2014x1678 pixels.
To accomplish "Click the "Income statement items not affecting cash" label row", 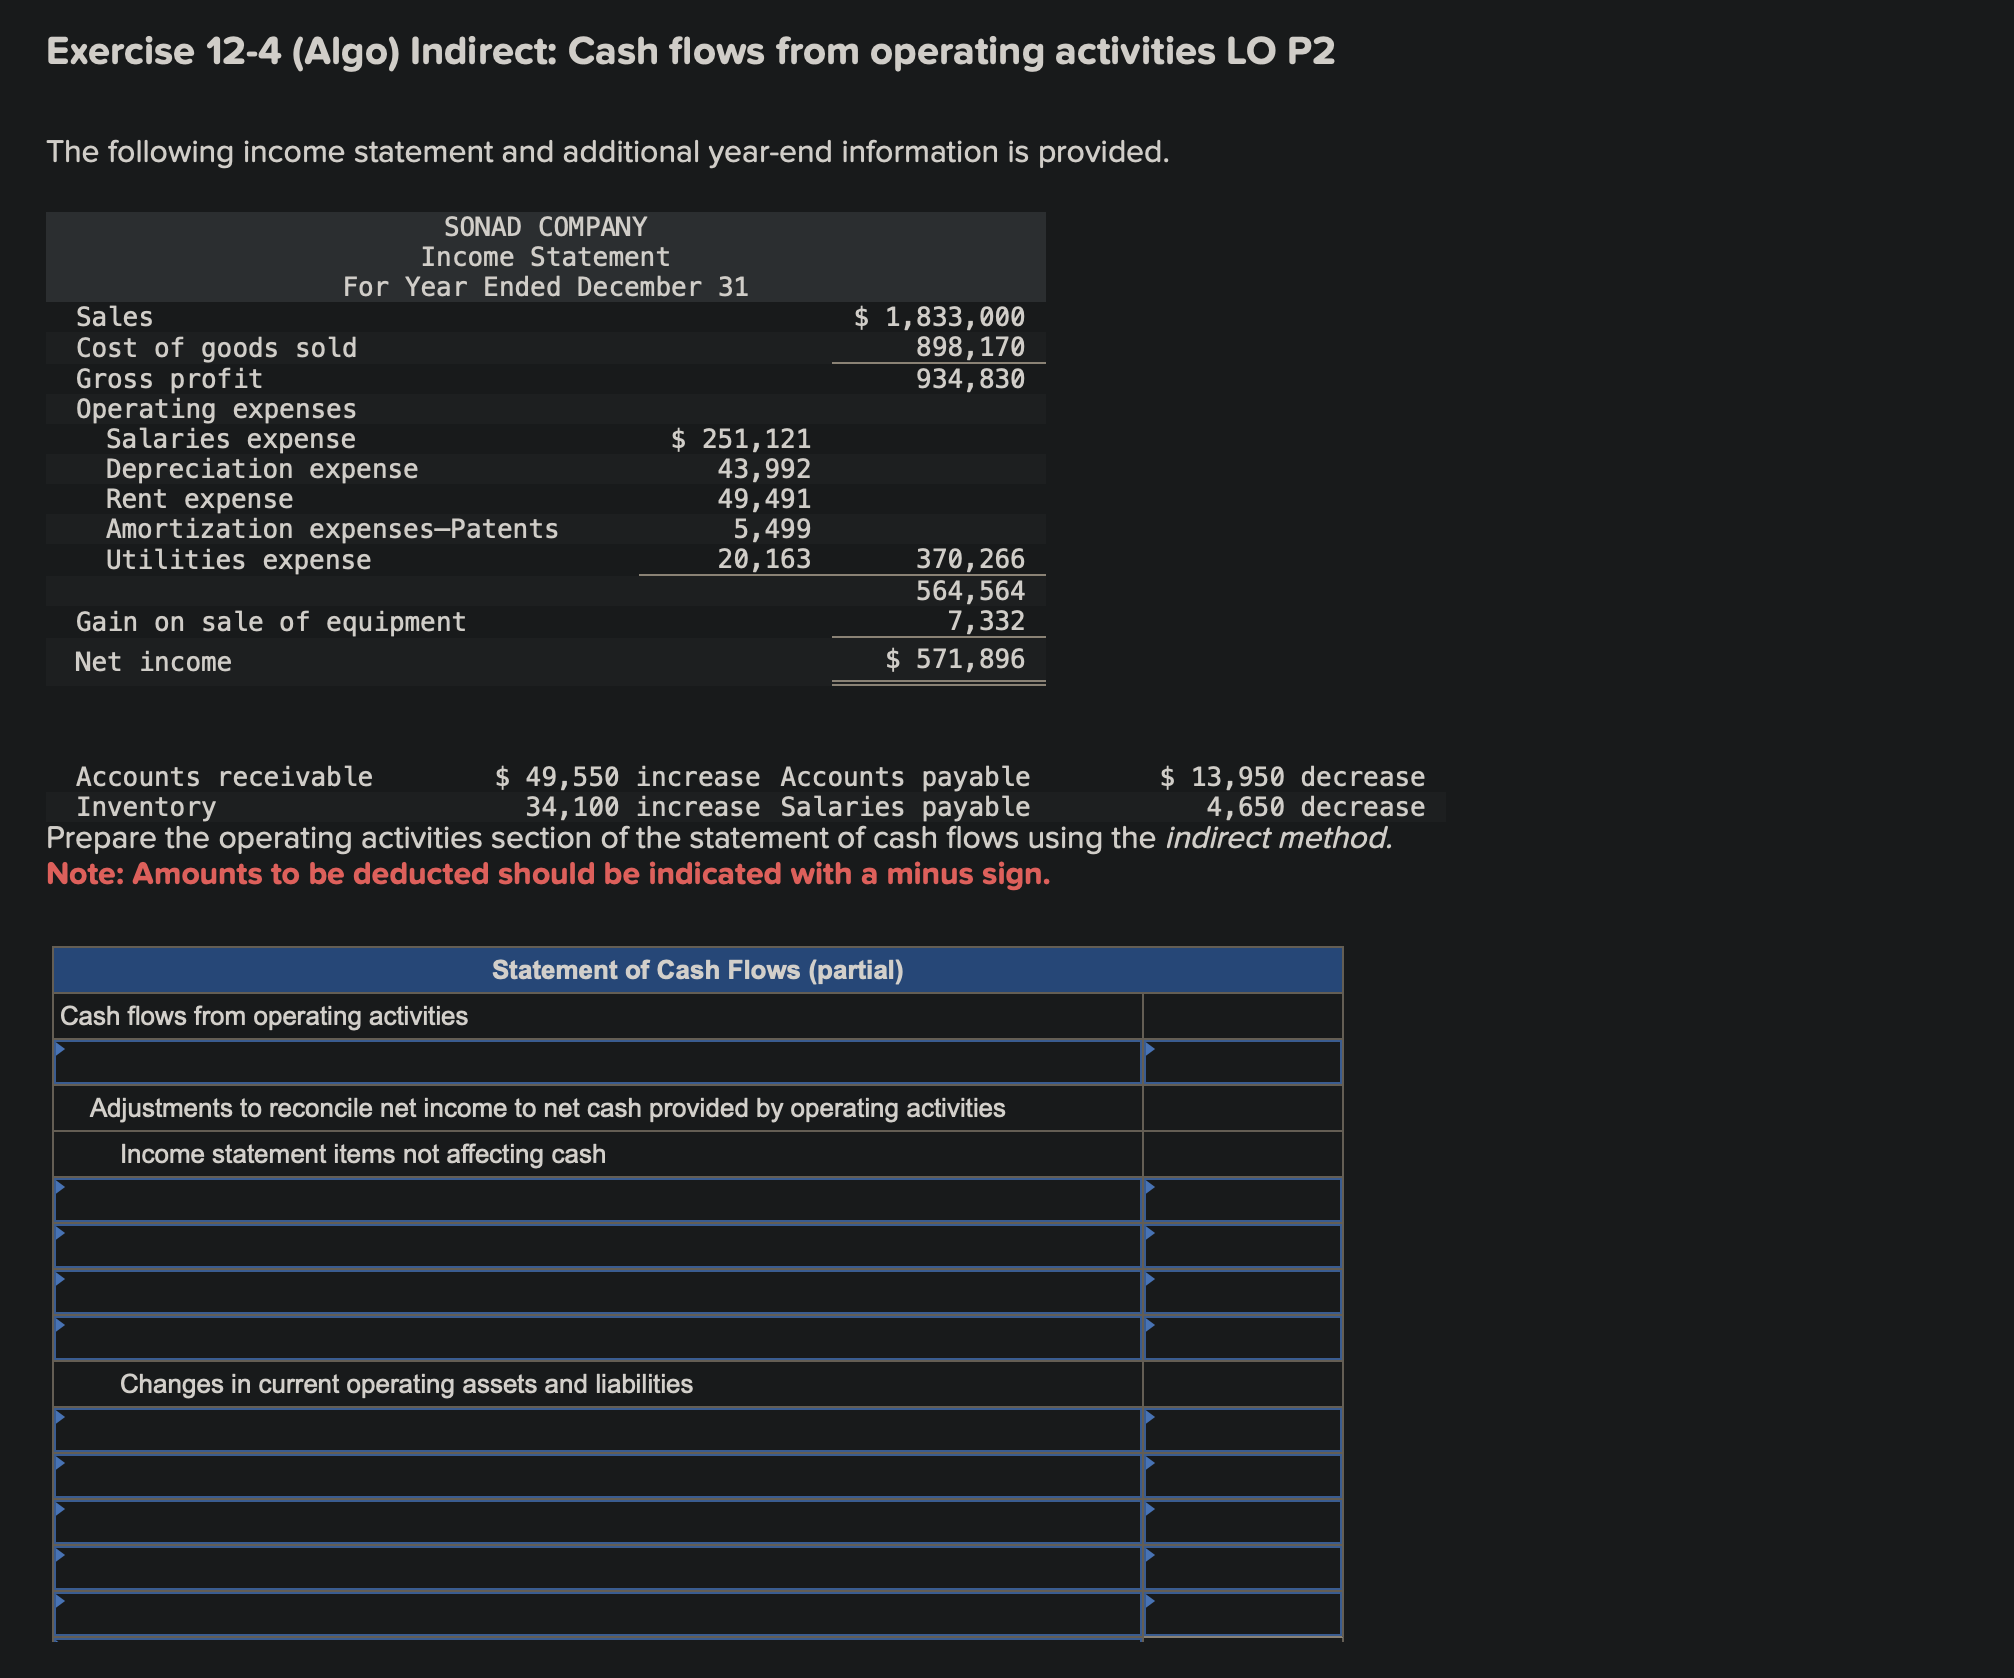I will click(362, 1153).
